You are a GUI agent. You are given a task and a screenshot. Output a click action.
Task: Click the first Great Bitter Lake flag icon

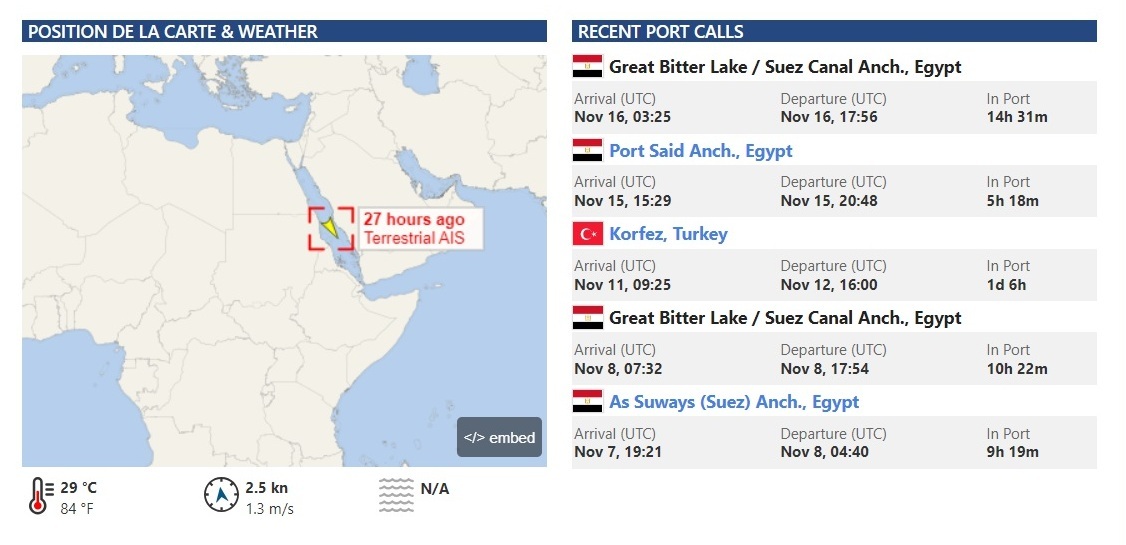[x=587, y=66]
